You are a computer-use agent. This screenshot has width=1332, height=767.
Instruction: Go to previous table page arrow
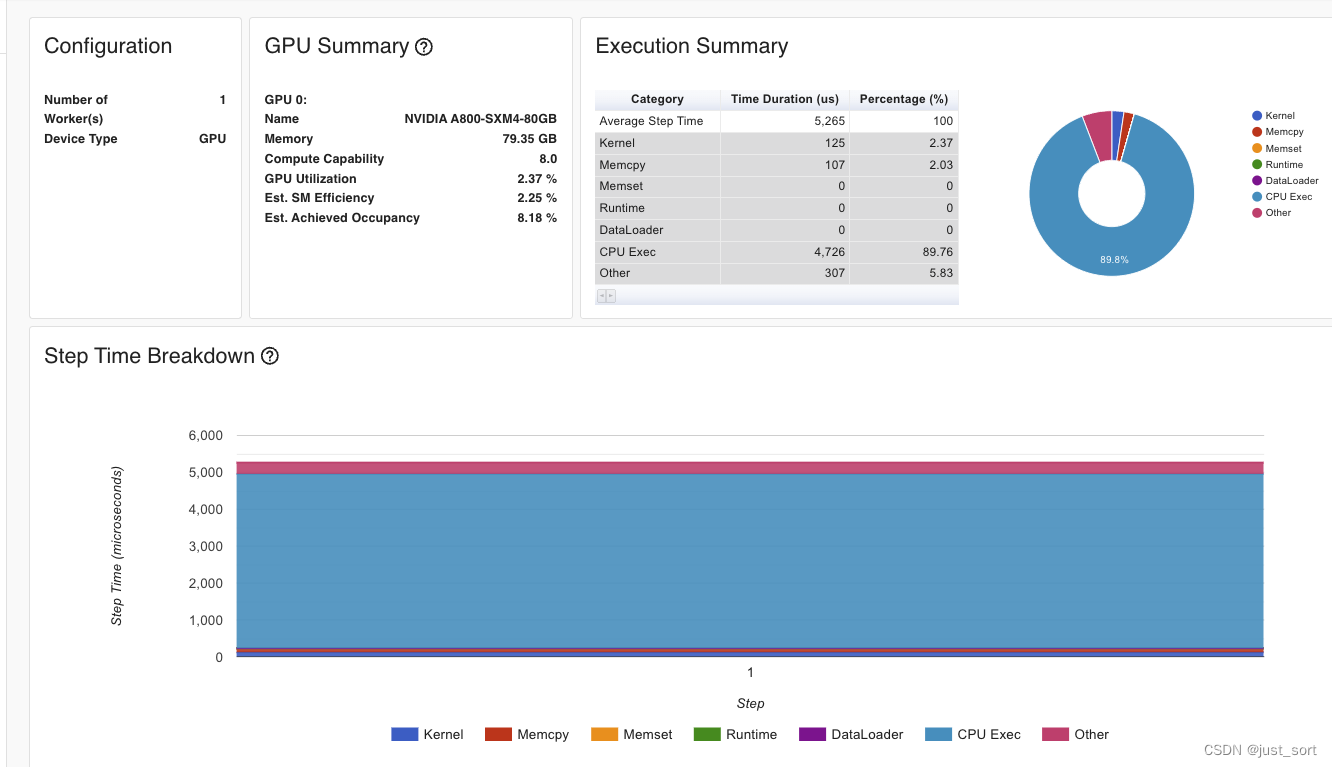(x=601, y=296)
